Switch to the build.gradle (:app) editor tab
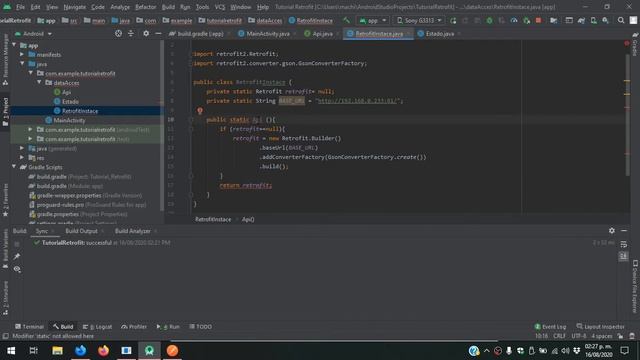The height and width of the screenshot is (360, 640). point(200,34)
